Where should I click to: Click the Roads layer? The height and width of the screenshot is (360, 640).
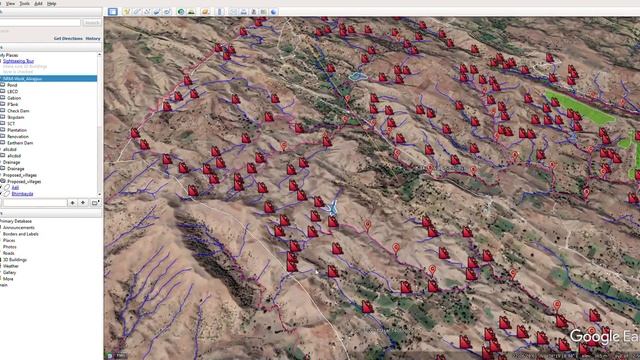[9, 253]
